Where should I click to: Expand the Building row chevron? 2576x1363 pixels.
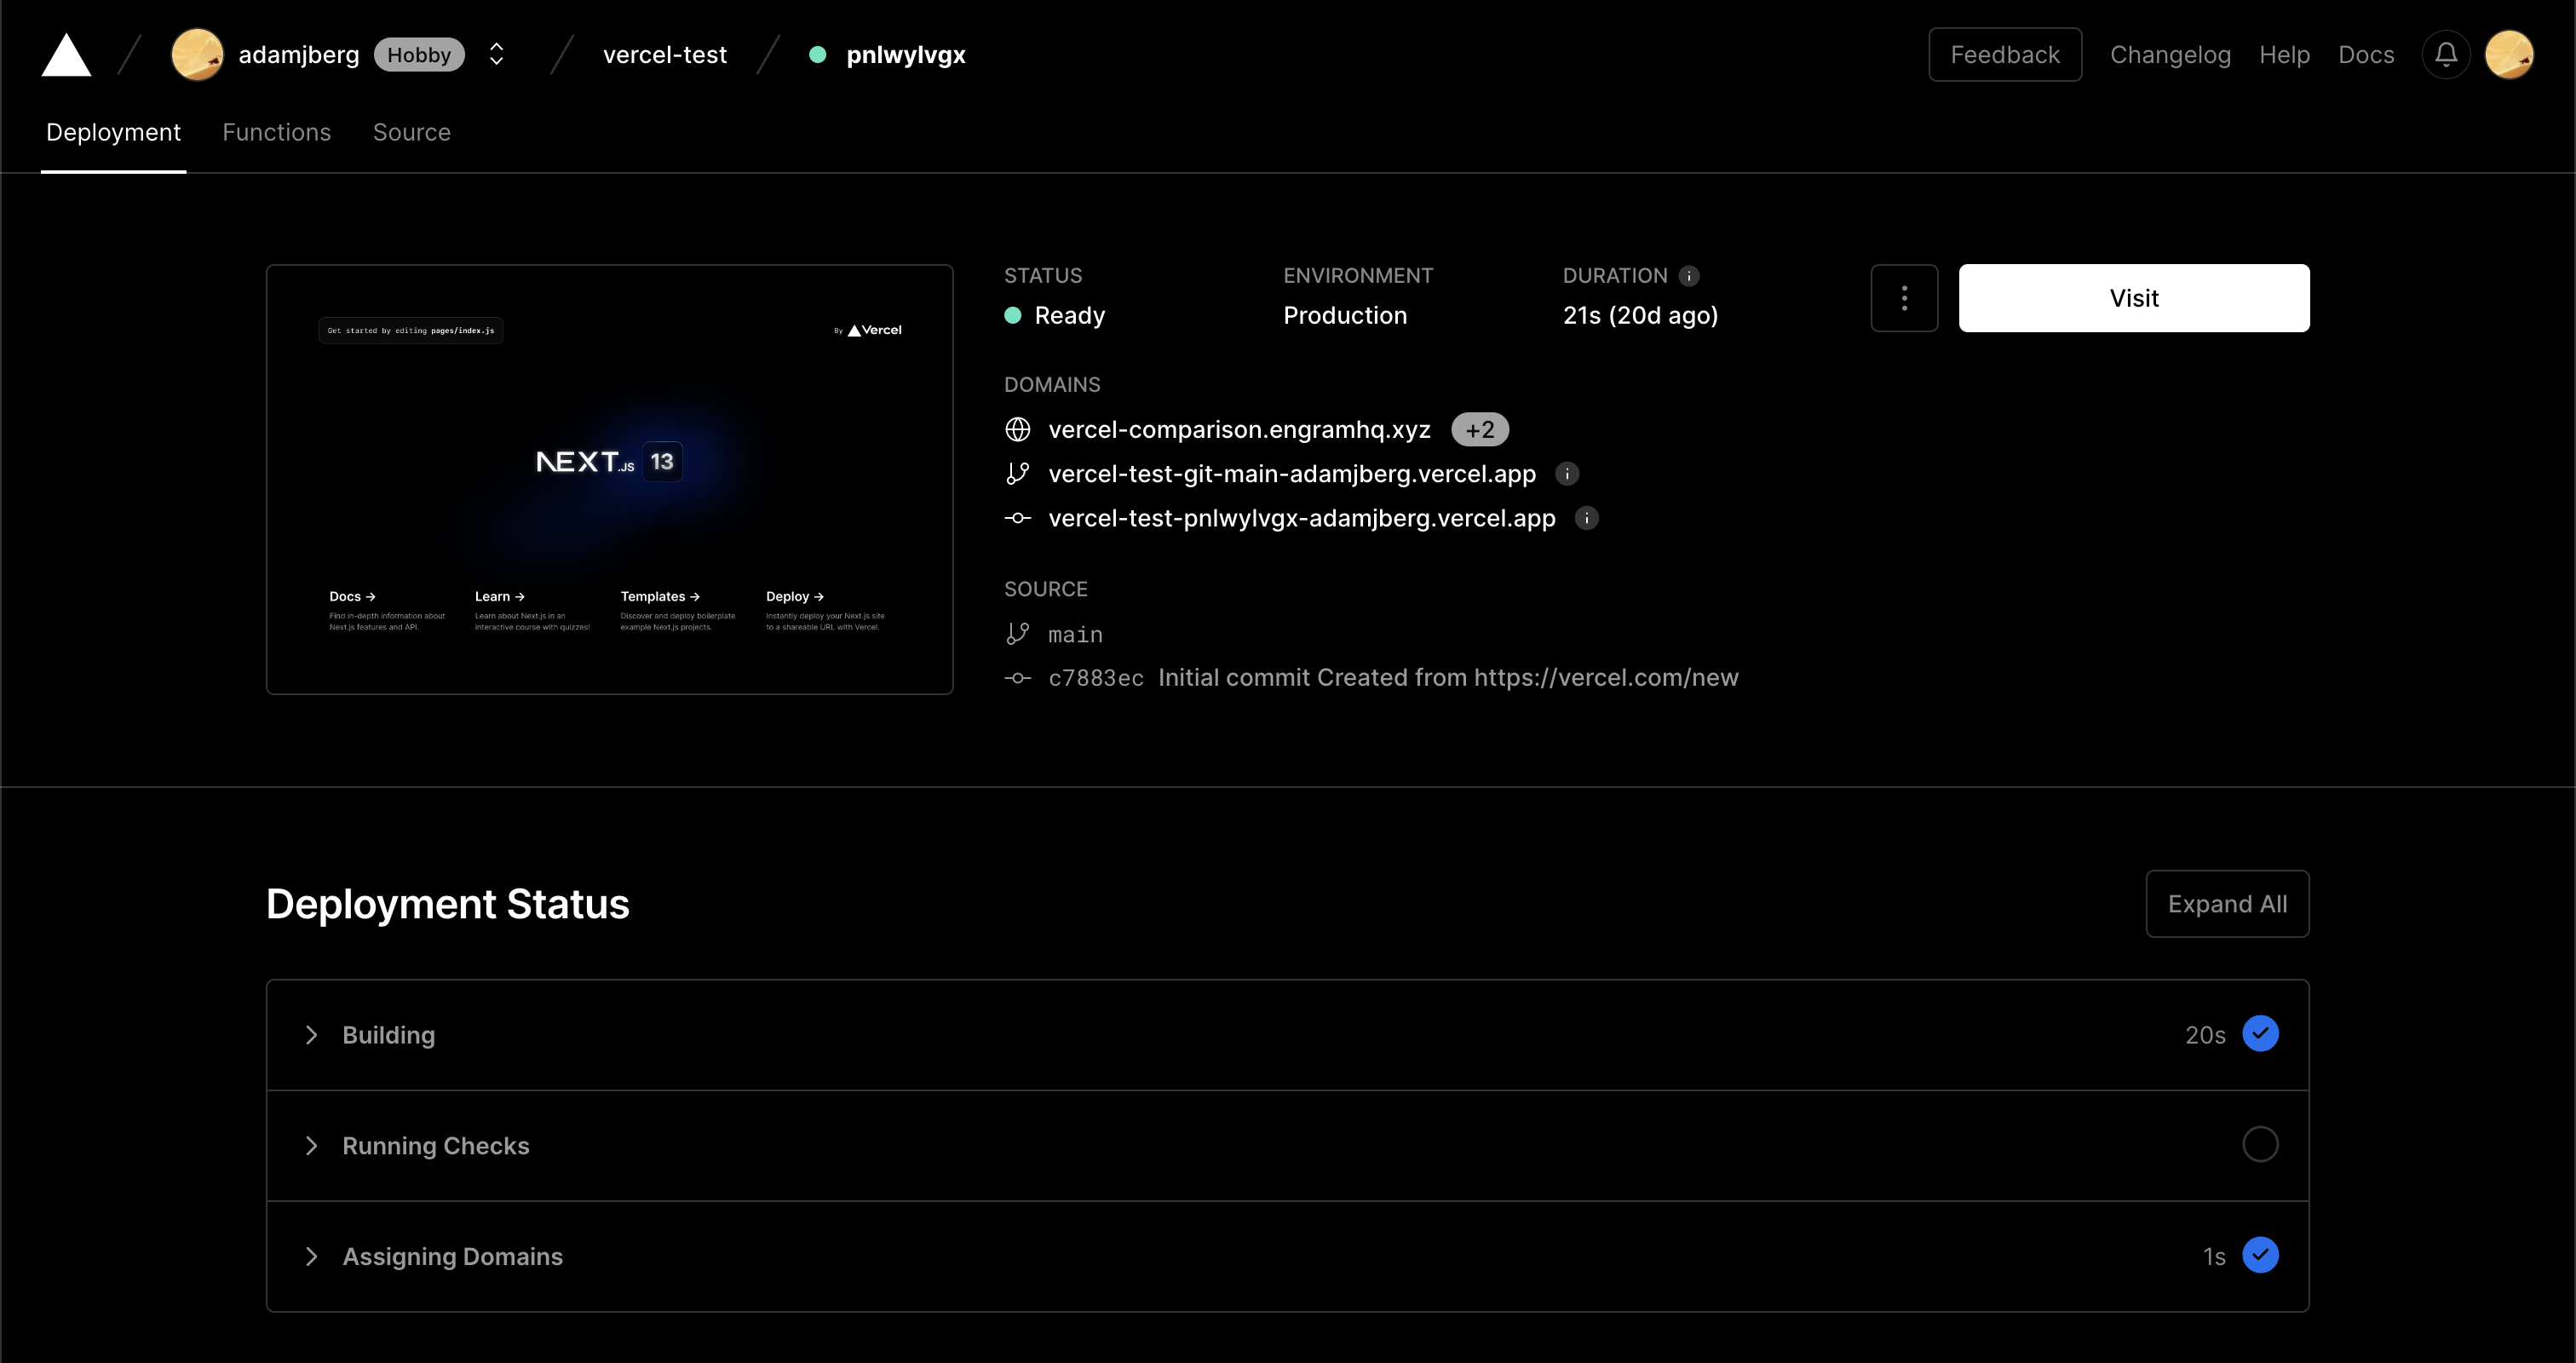pyautogui.click(x=311, y=1035)
